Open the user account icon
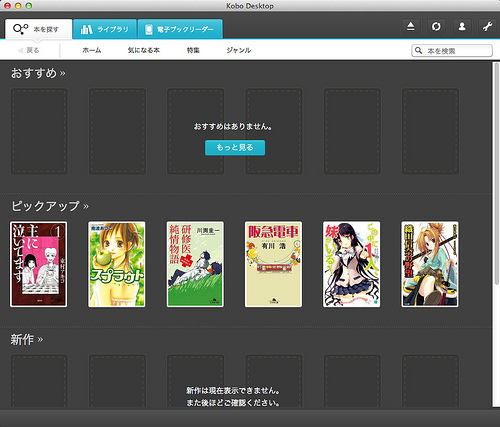Viewport: 500px width, 427px height. click(x=462, y=26)
